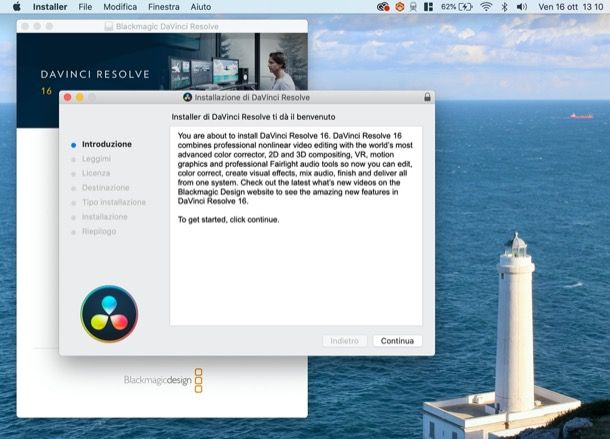Viewport: 610px width, 439px height.
Task: Select the Destinazione step
Action: click(105, 188)
